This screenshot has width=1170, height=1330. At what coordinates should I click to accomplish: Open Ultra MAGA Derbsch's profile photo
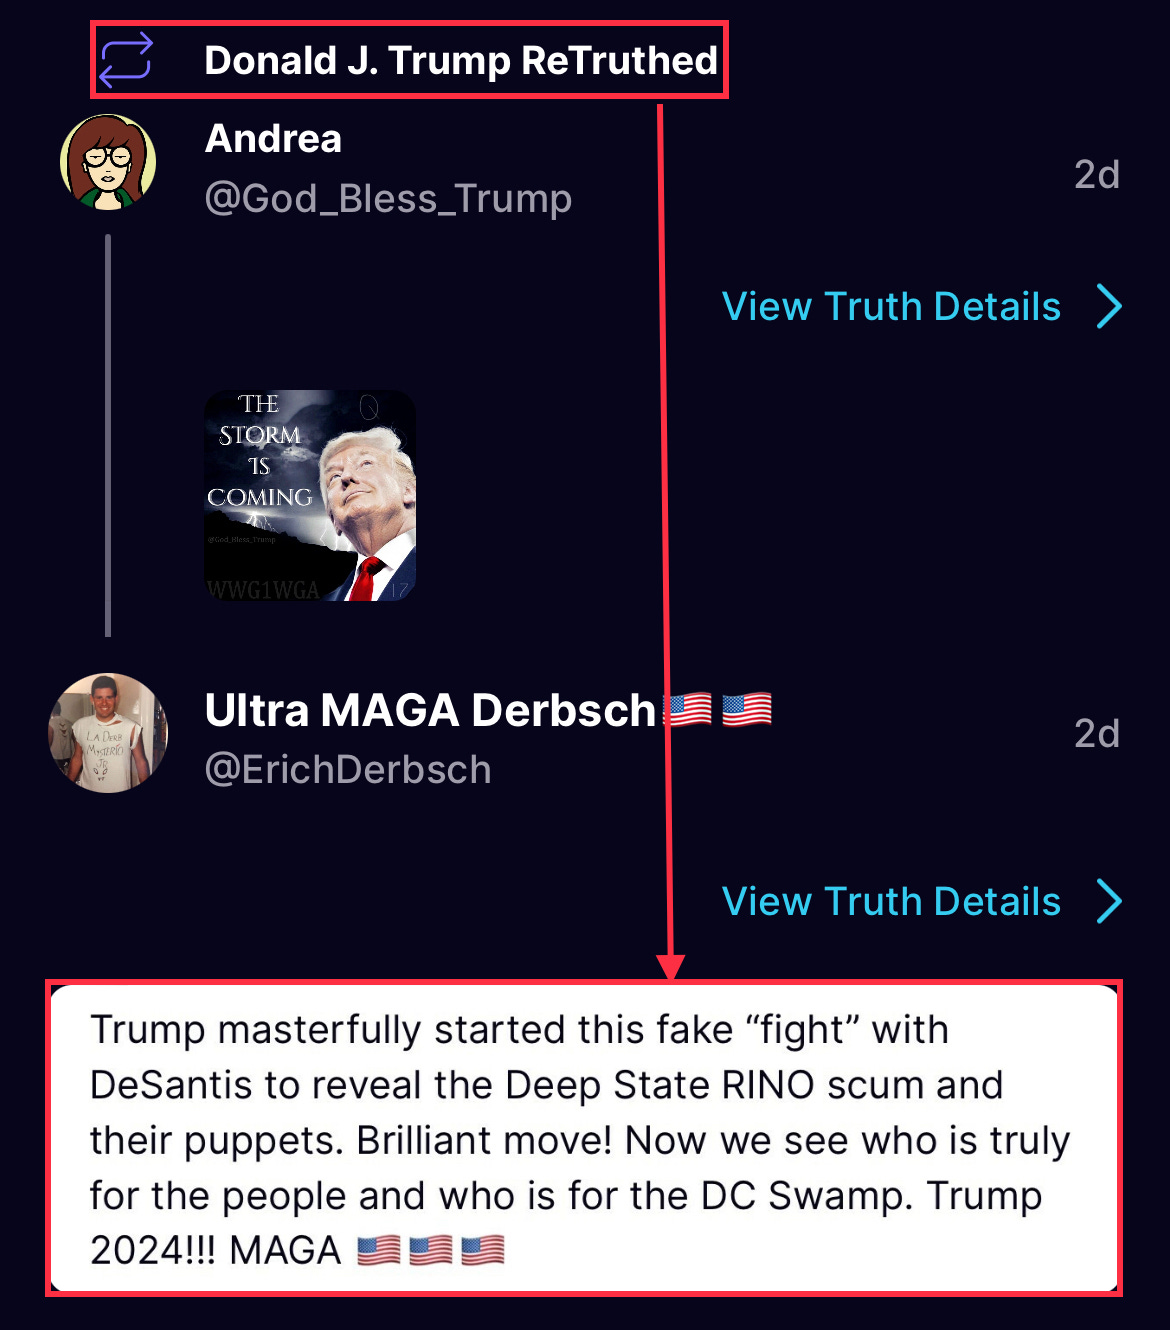(x=108, y=733)
